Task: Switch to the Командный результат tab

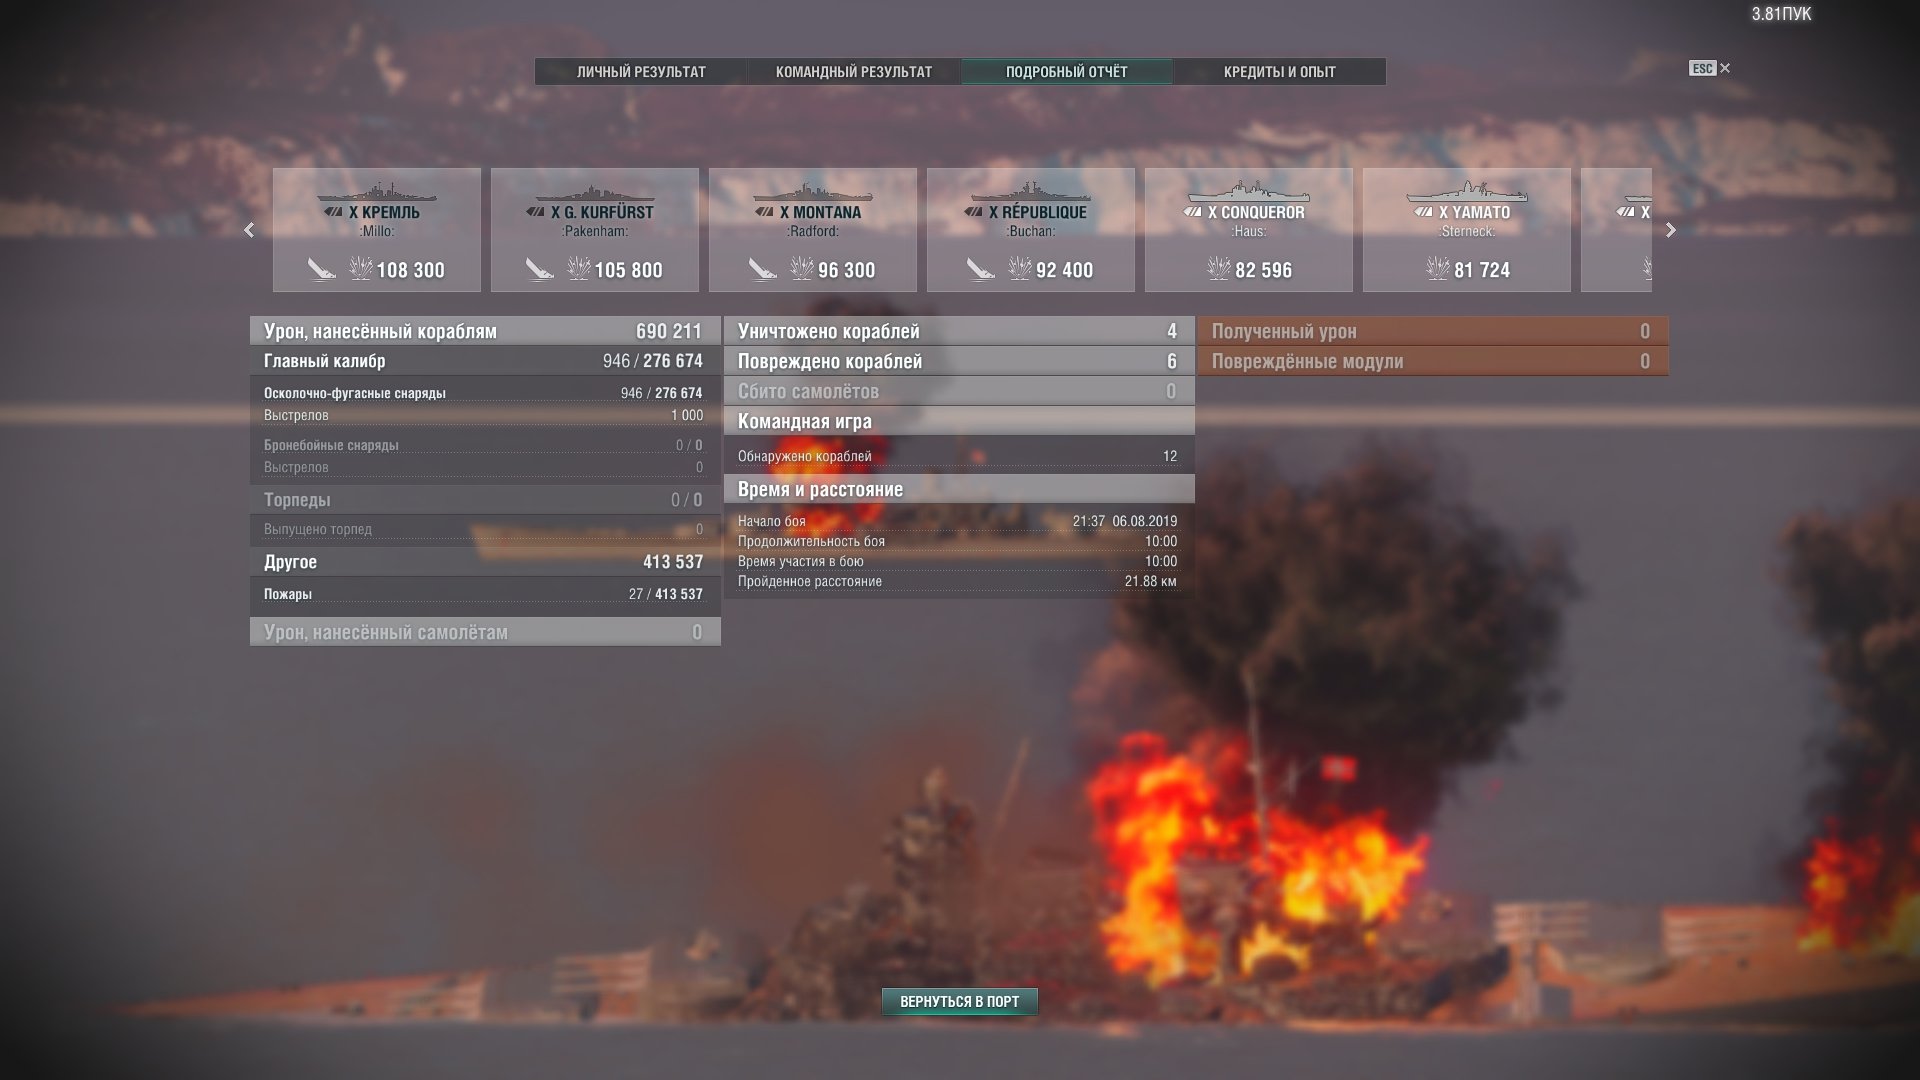Action: pos(854,72)
